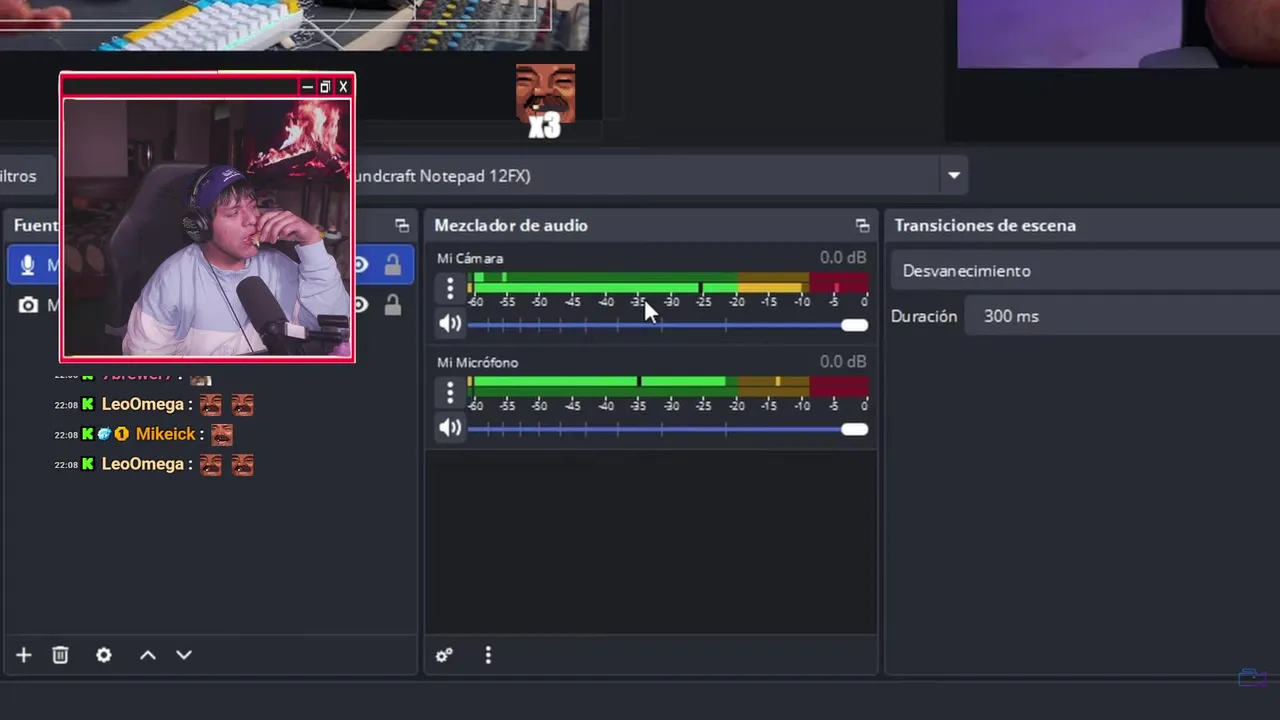
Task: Select the microphone source icon in the sources list
Action: (x=27, y=265)
